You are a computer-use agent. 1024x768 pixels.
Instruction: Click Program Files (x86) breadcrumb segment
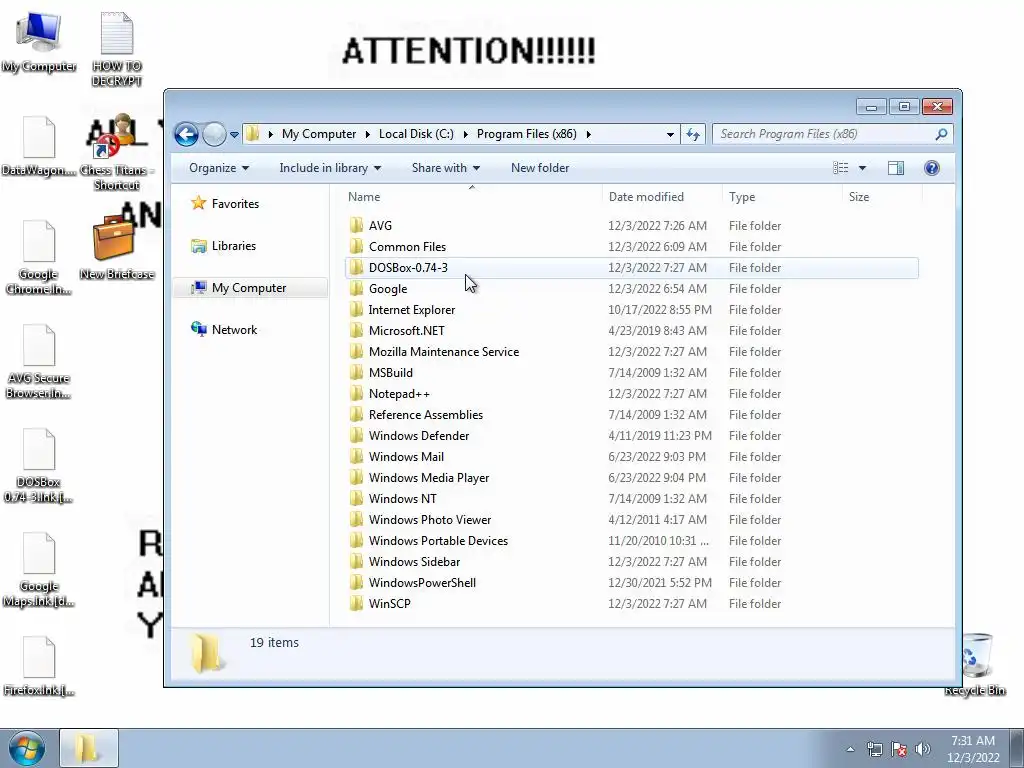coord(526,134)
